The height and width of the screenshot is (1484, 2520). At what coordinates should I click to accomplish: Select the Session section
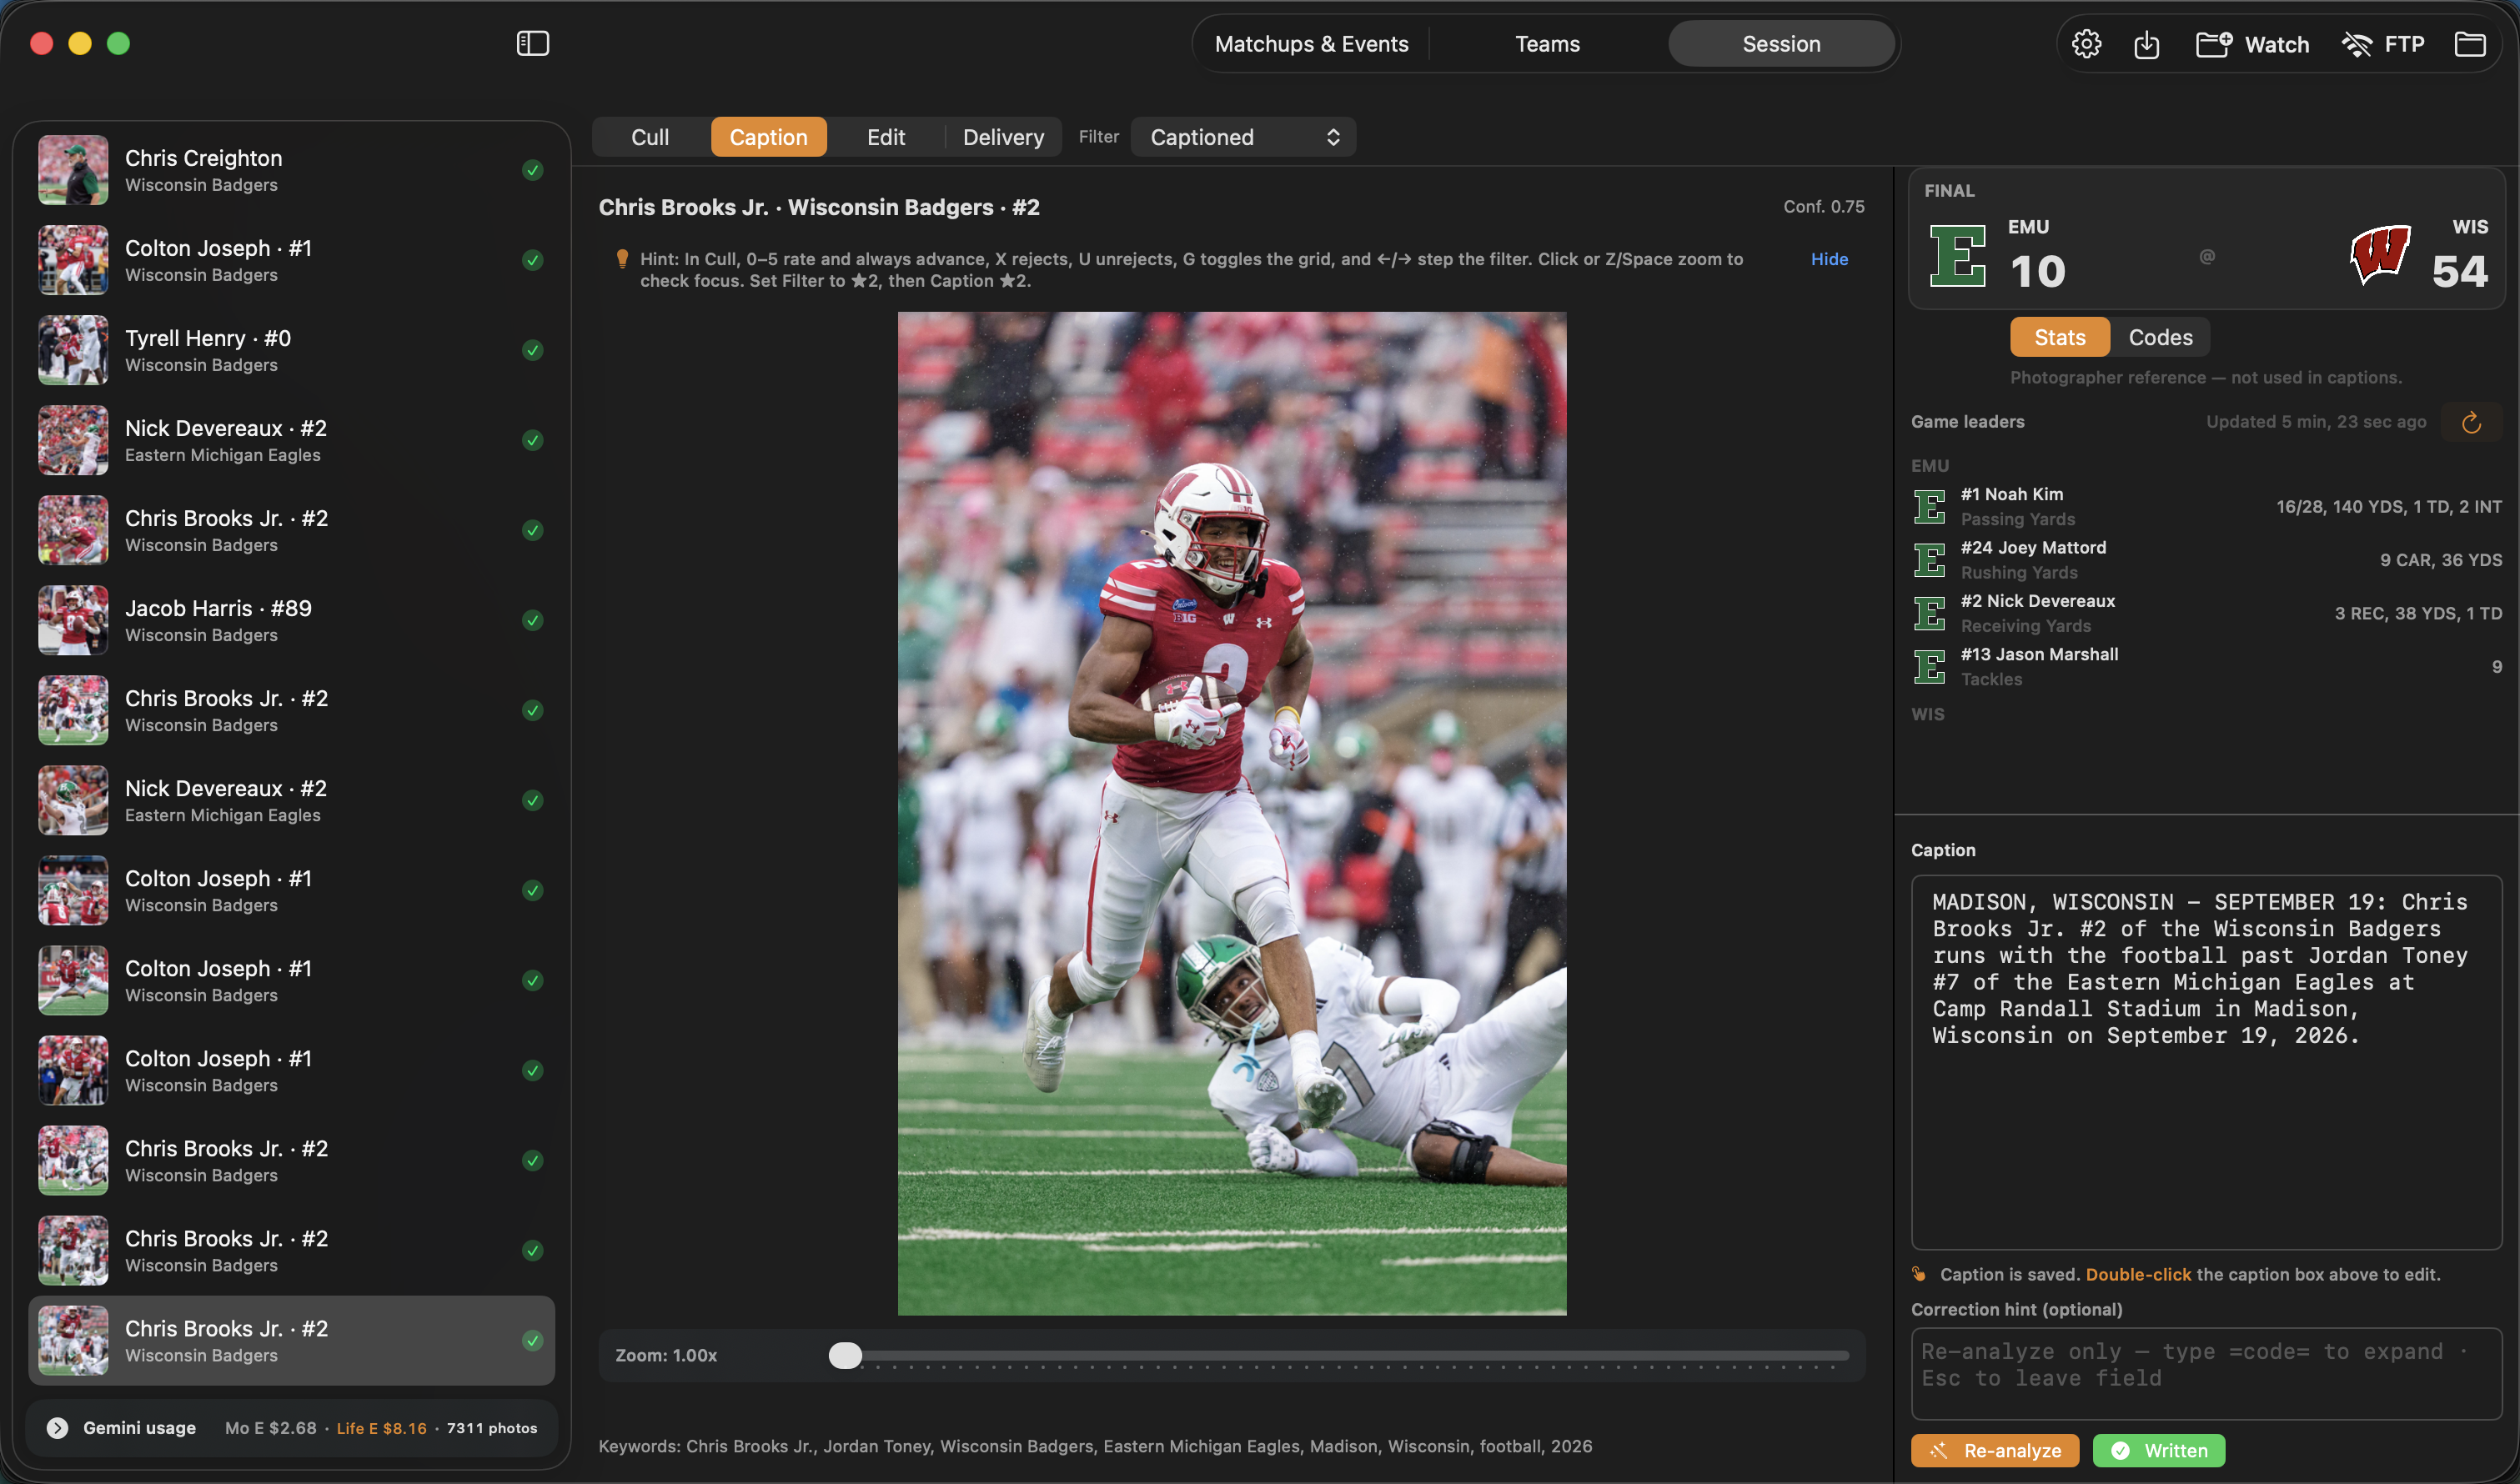(x=1781, y=44)
